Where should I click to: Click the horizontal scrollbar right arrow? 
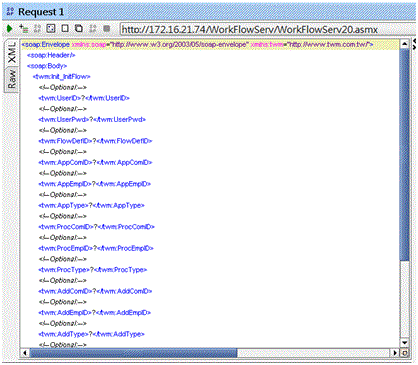[x=395, y=353]
